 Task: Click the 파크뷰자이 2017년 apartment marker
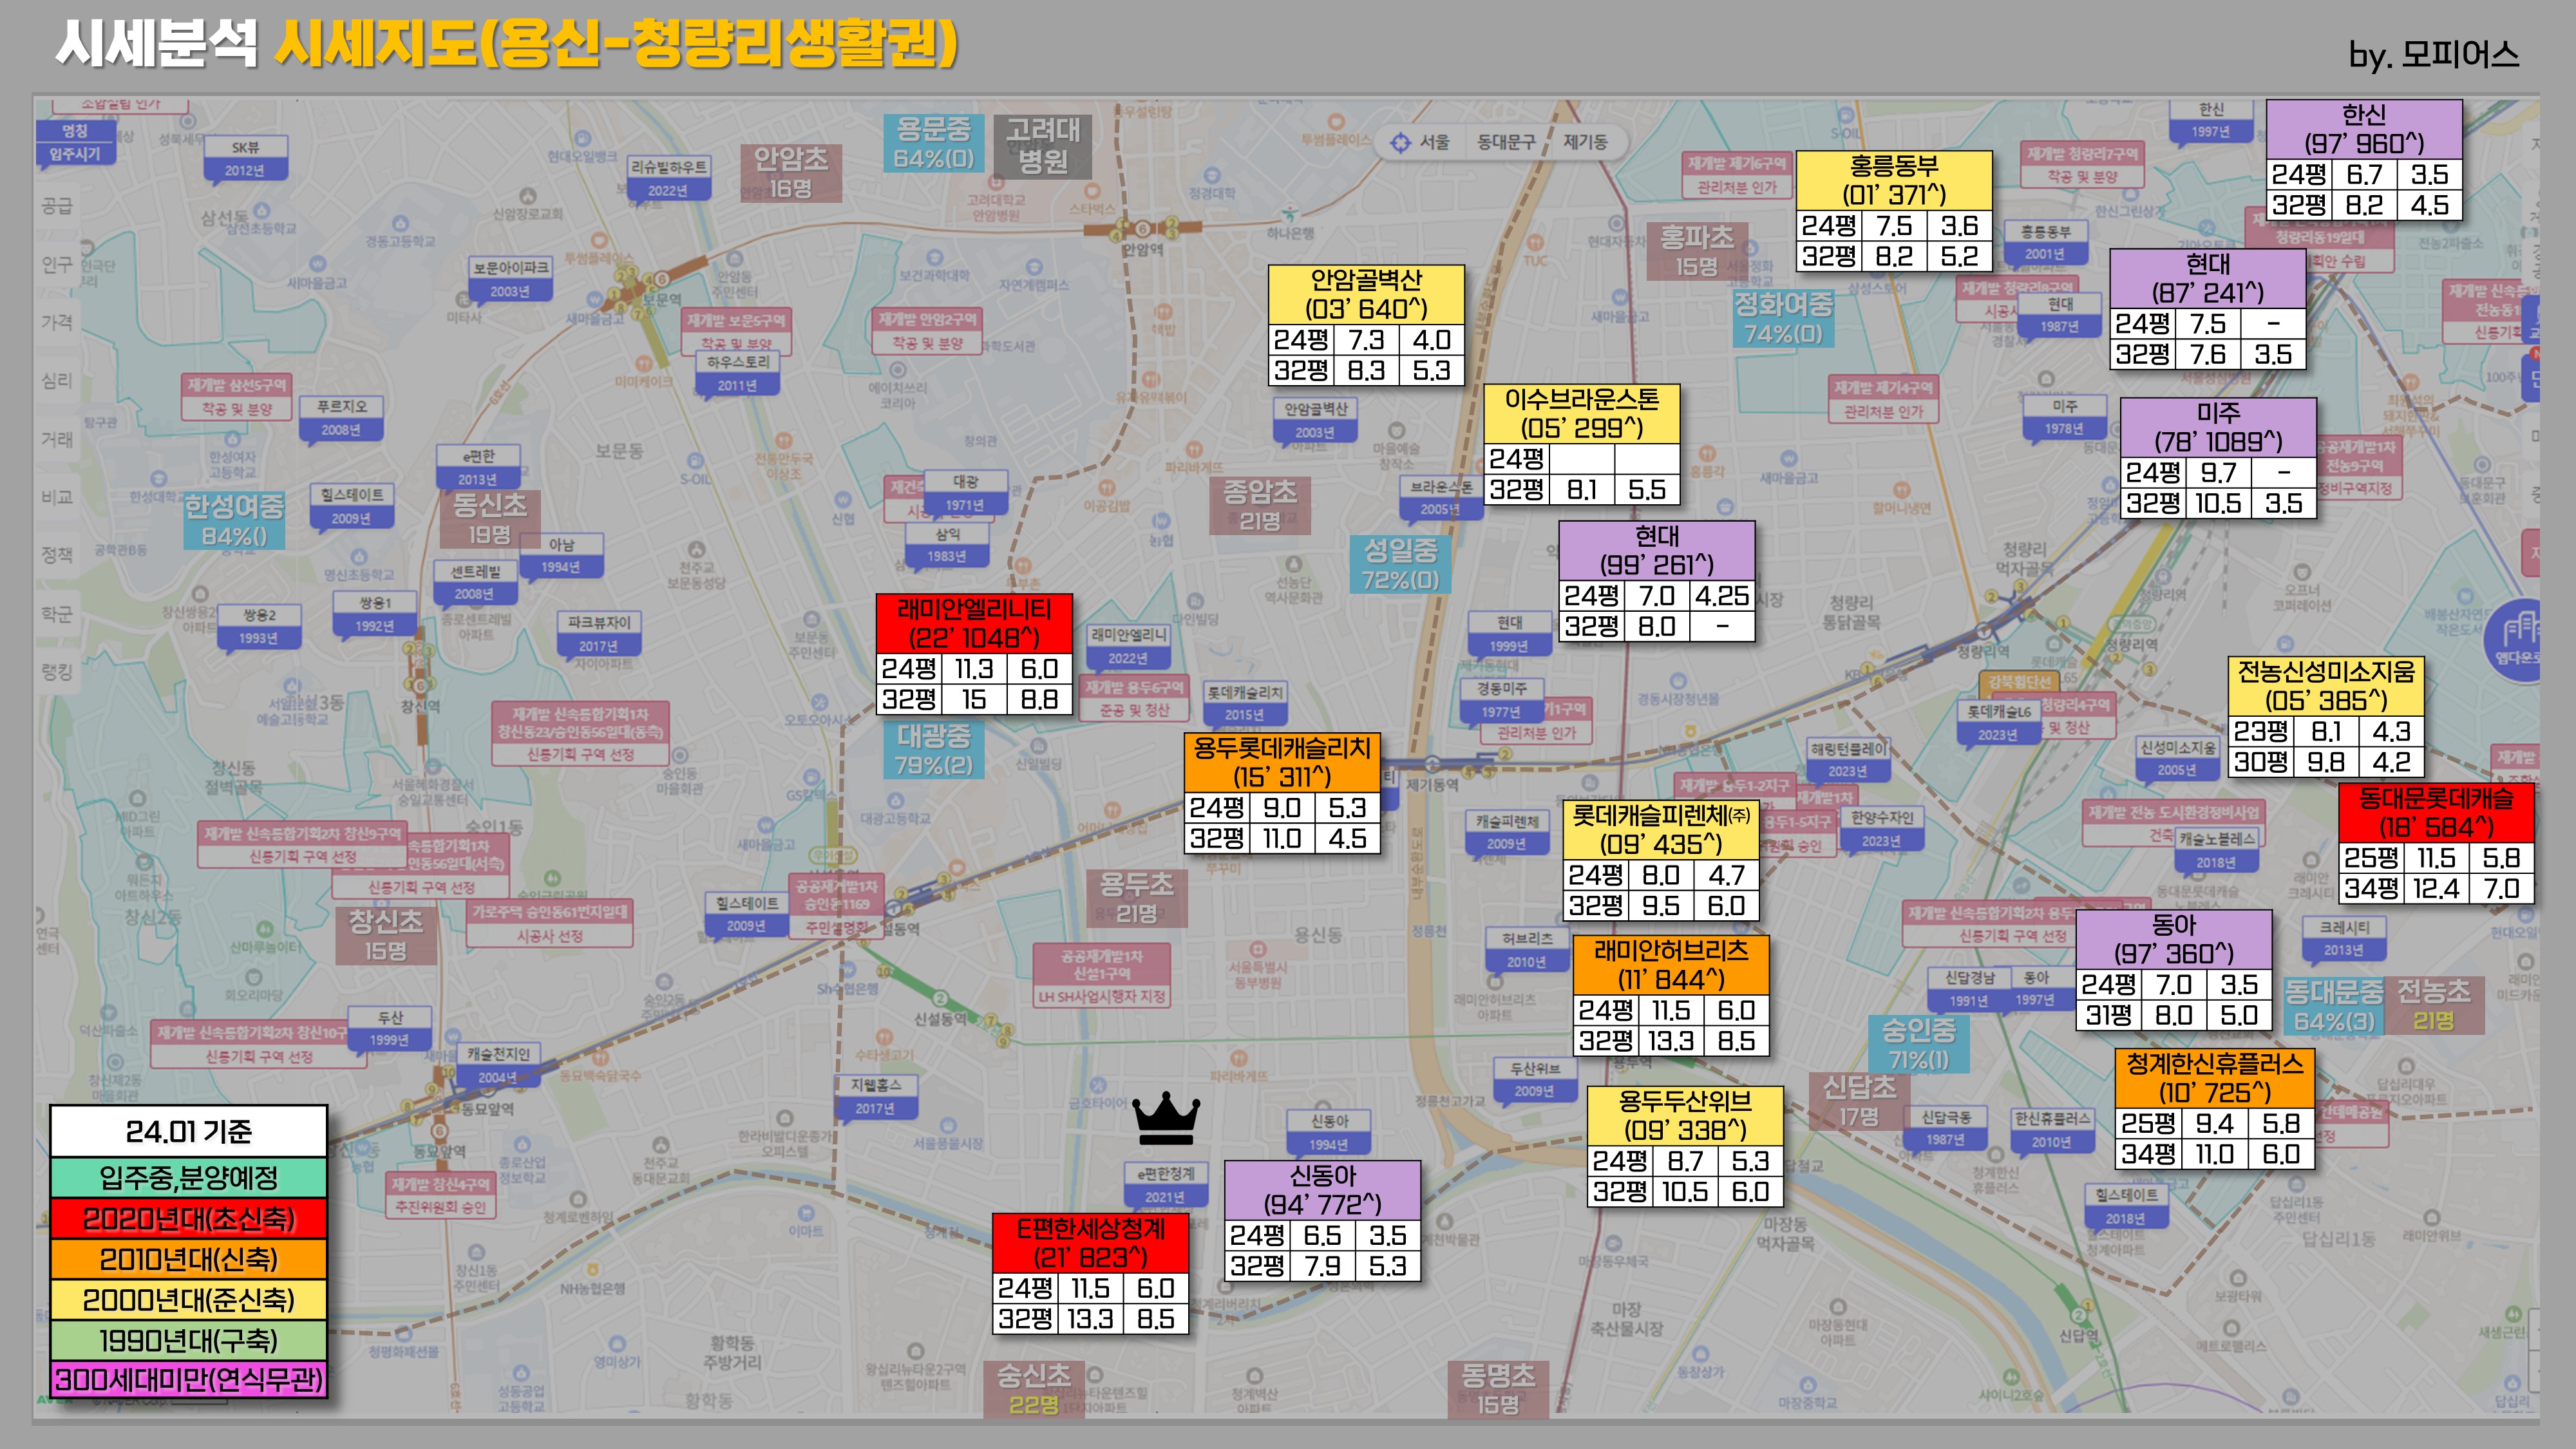coord(599,633)
